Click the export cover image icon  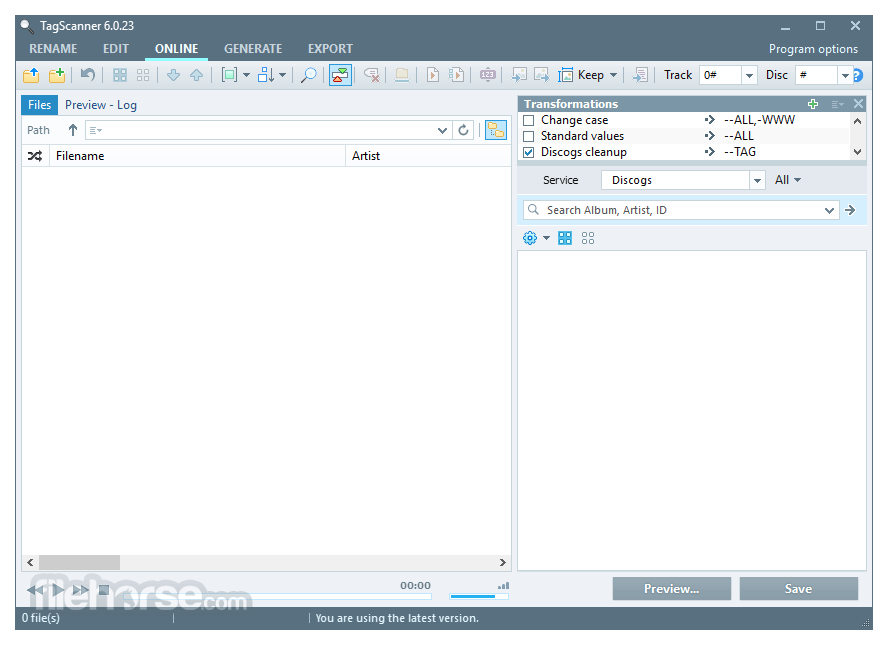point(542,75)
